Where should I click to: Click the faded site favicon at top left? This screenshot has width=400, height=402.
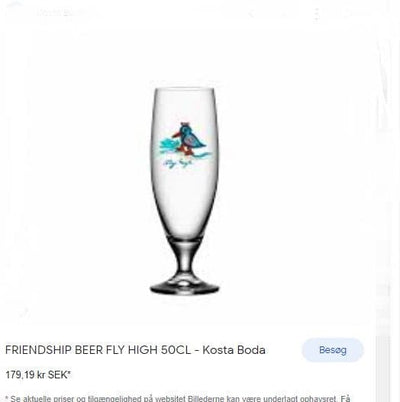[13, 13]
